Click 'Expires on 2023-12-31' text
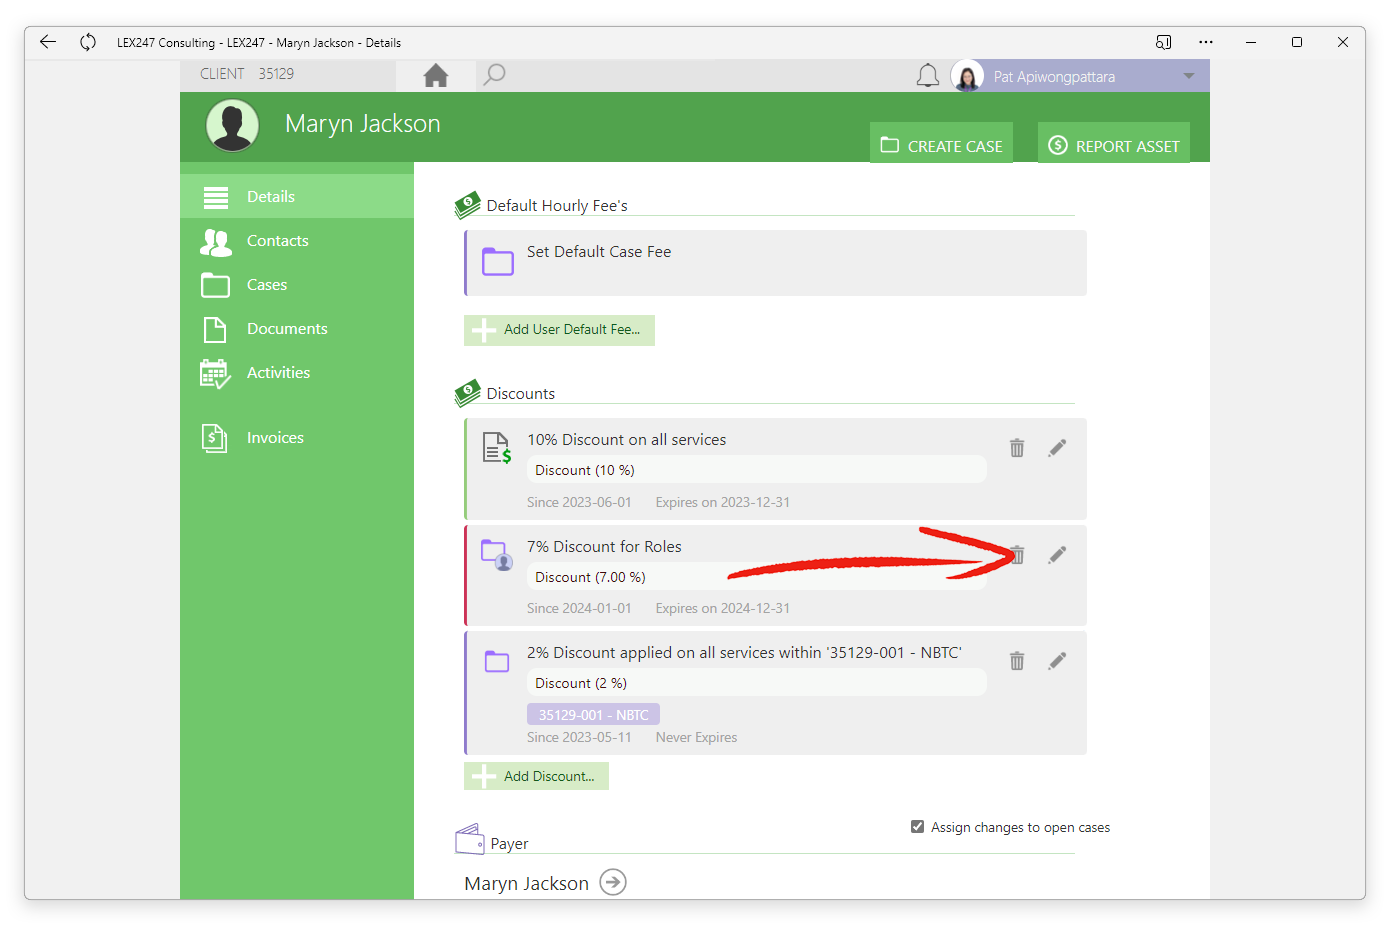 click(723, 502)
